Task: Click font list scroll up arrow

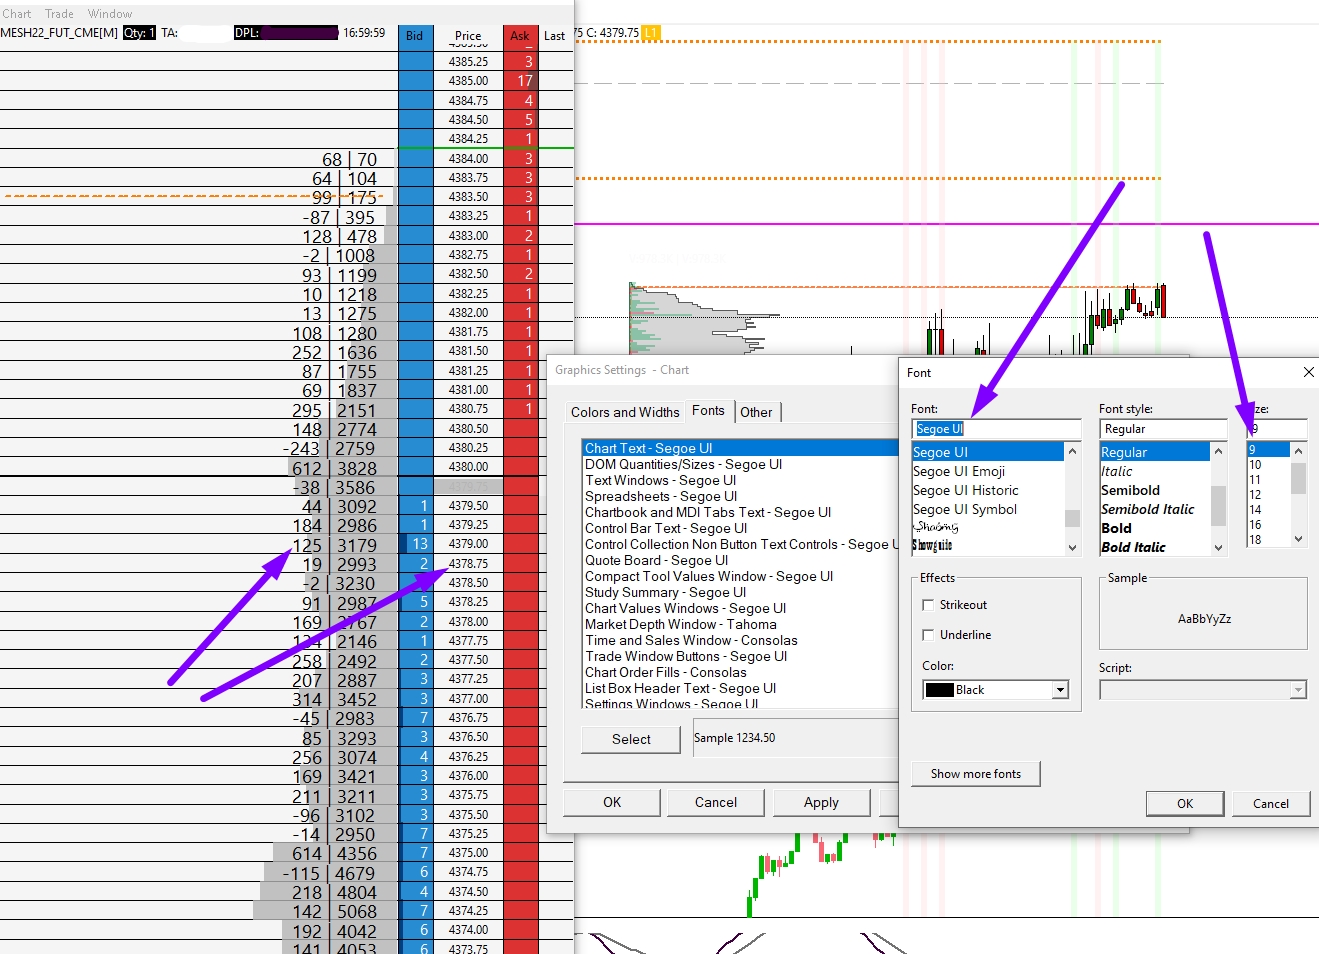Action: (1072, 451)
